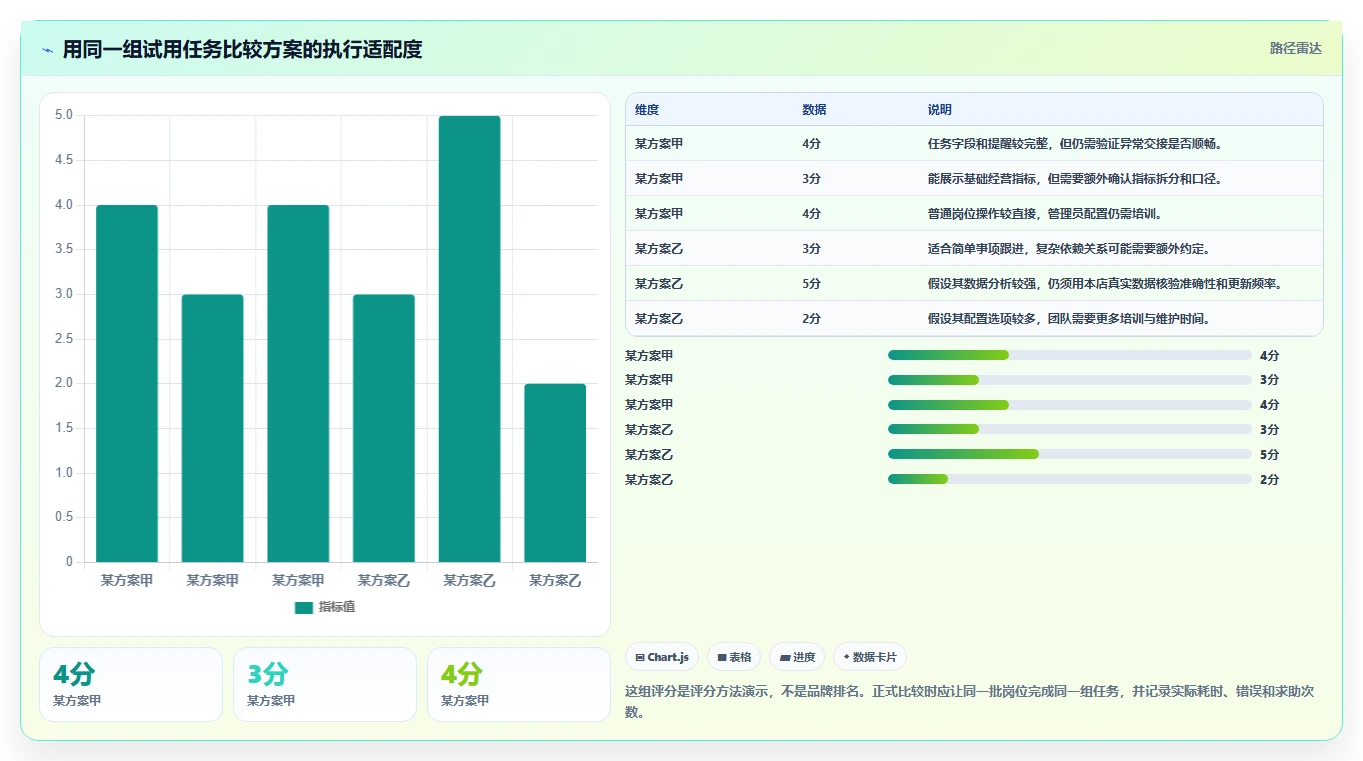1363x761 pixels.
Task: Click the light green 4分 data card
Action: click(x=518, y=684)
